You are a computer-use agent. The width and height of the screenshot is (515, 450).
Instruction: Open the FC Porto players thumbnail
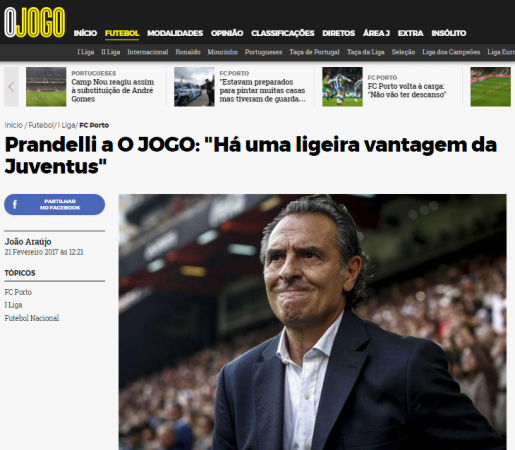point(342,87)
